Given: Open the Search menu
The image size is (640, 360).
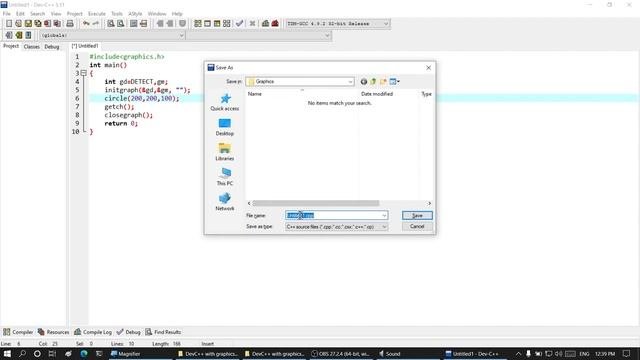Looking at the screenshot, I should pyautogui.click(x=38, y=14).
